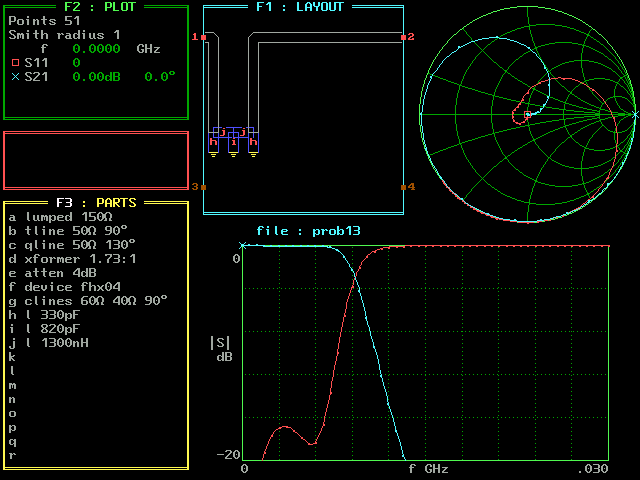Click the '|S| dB' axis label

[x=221, y=349]
